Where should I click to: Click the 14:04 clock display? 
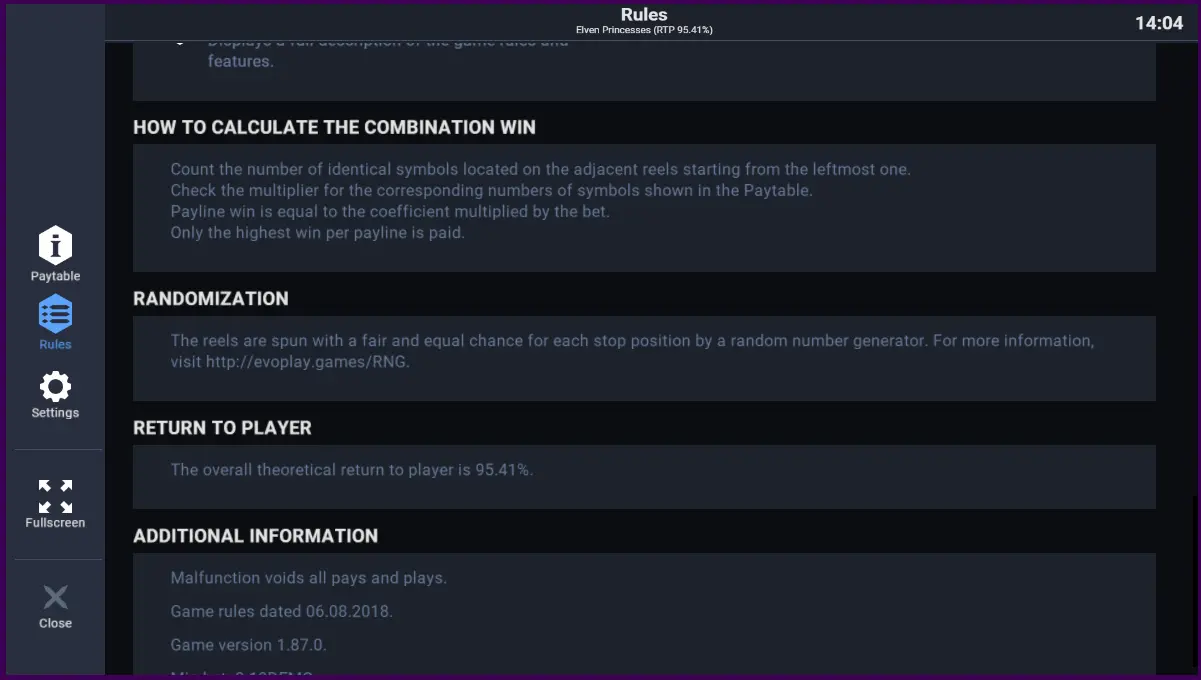(1159, 23)
